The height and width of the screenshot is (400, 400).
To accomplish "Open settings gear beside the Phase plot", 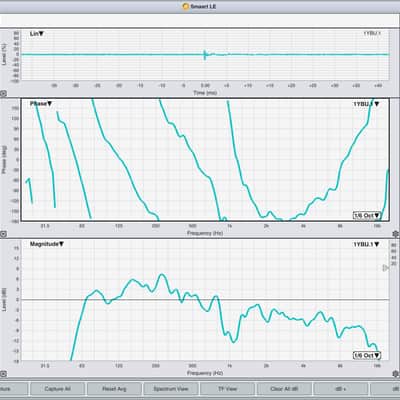I will pyautogui.click(x=396, y=234).
